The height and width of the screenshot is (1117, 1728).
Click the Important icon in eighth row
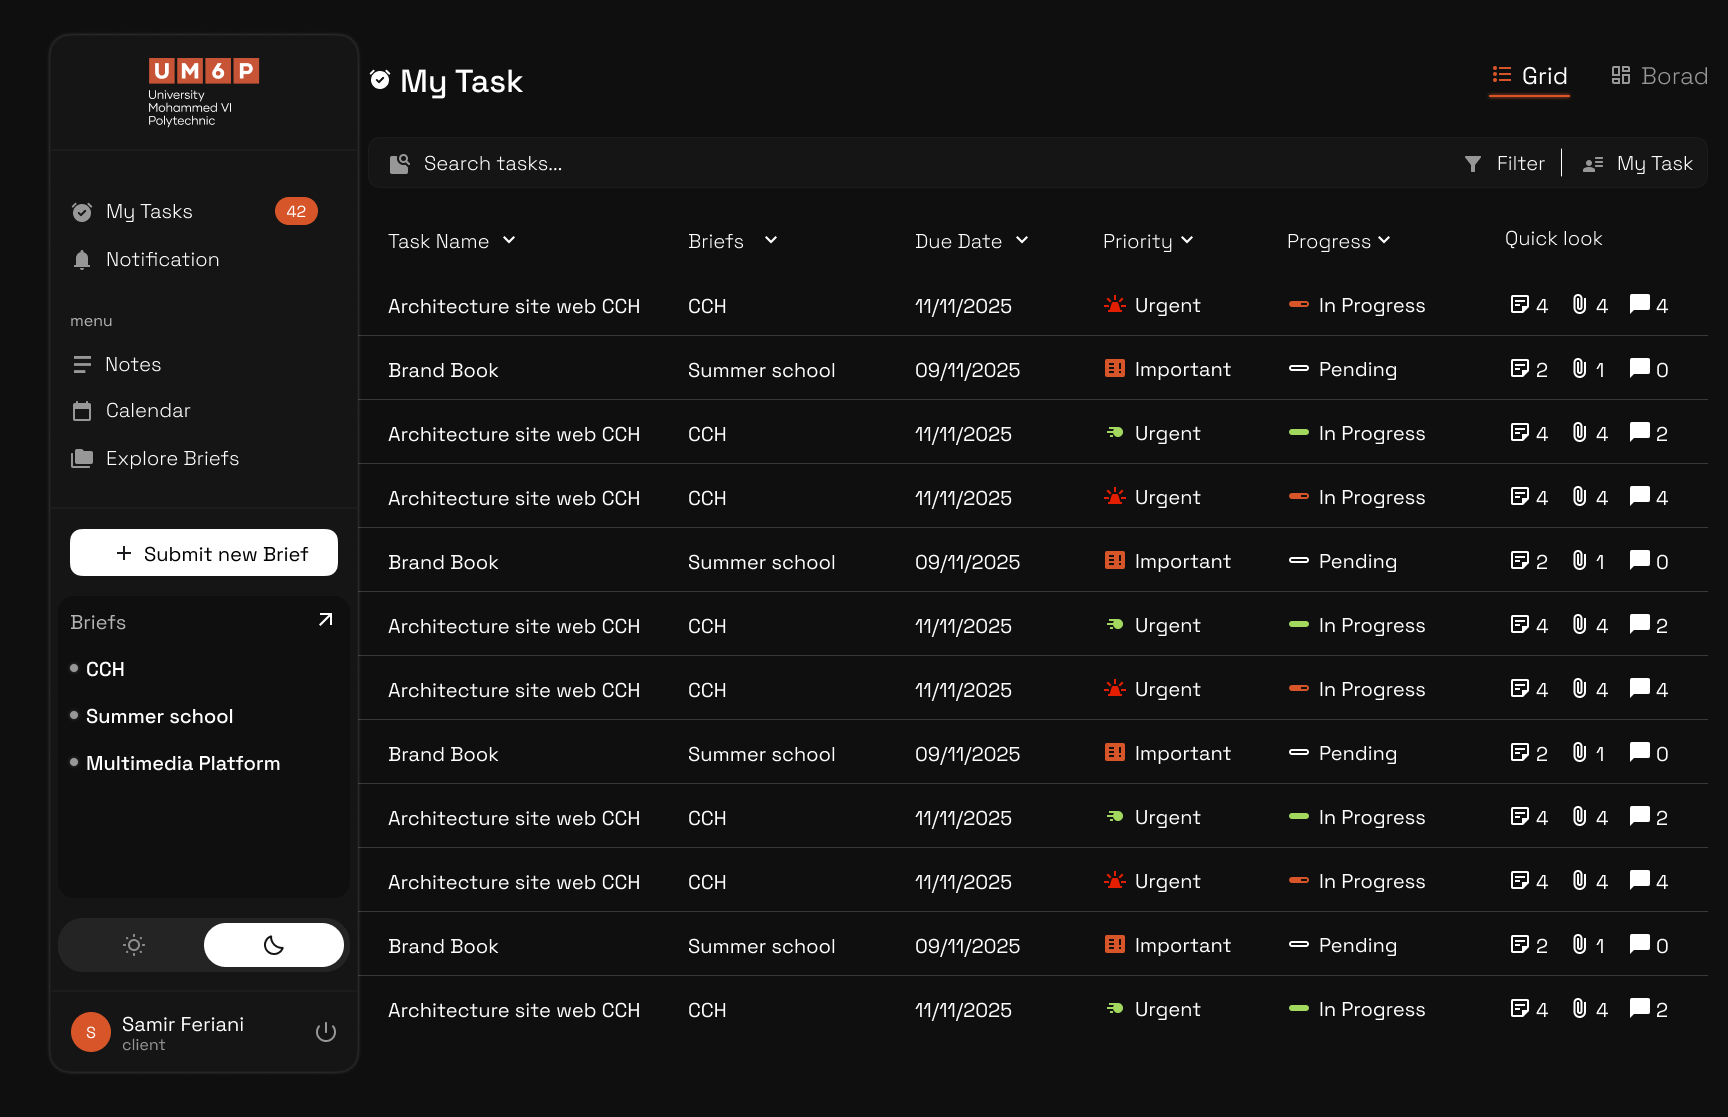(x=1114, y=752)
